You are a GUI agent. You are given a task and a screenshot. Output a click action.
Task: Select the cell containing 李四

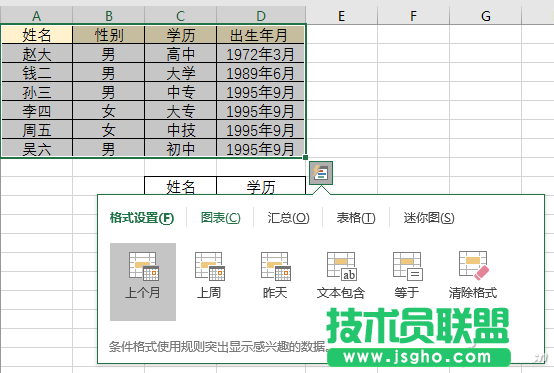[37, 111]
